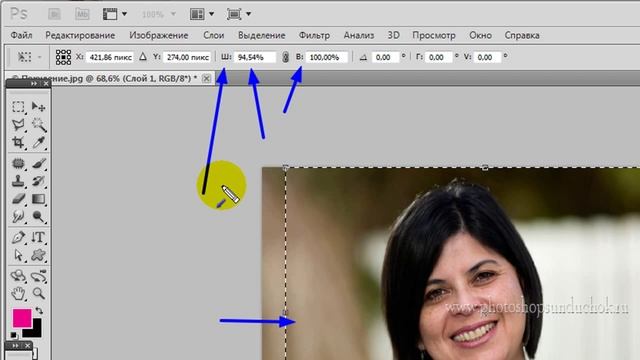Screen dimensions: 640x360
Task: Open the 3D menu
Action: click(393, 36)
